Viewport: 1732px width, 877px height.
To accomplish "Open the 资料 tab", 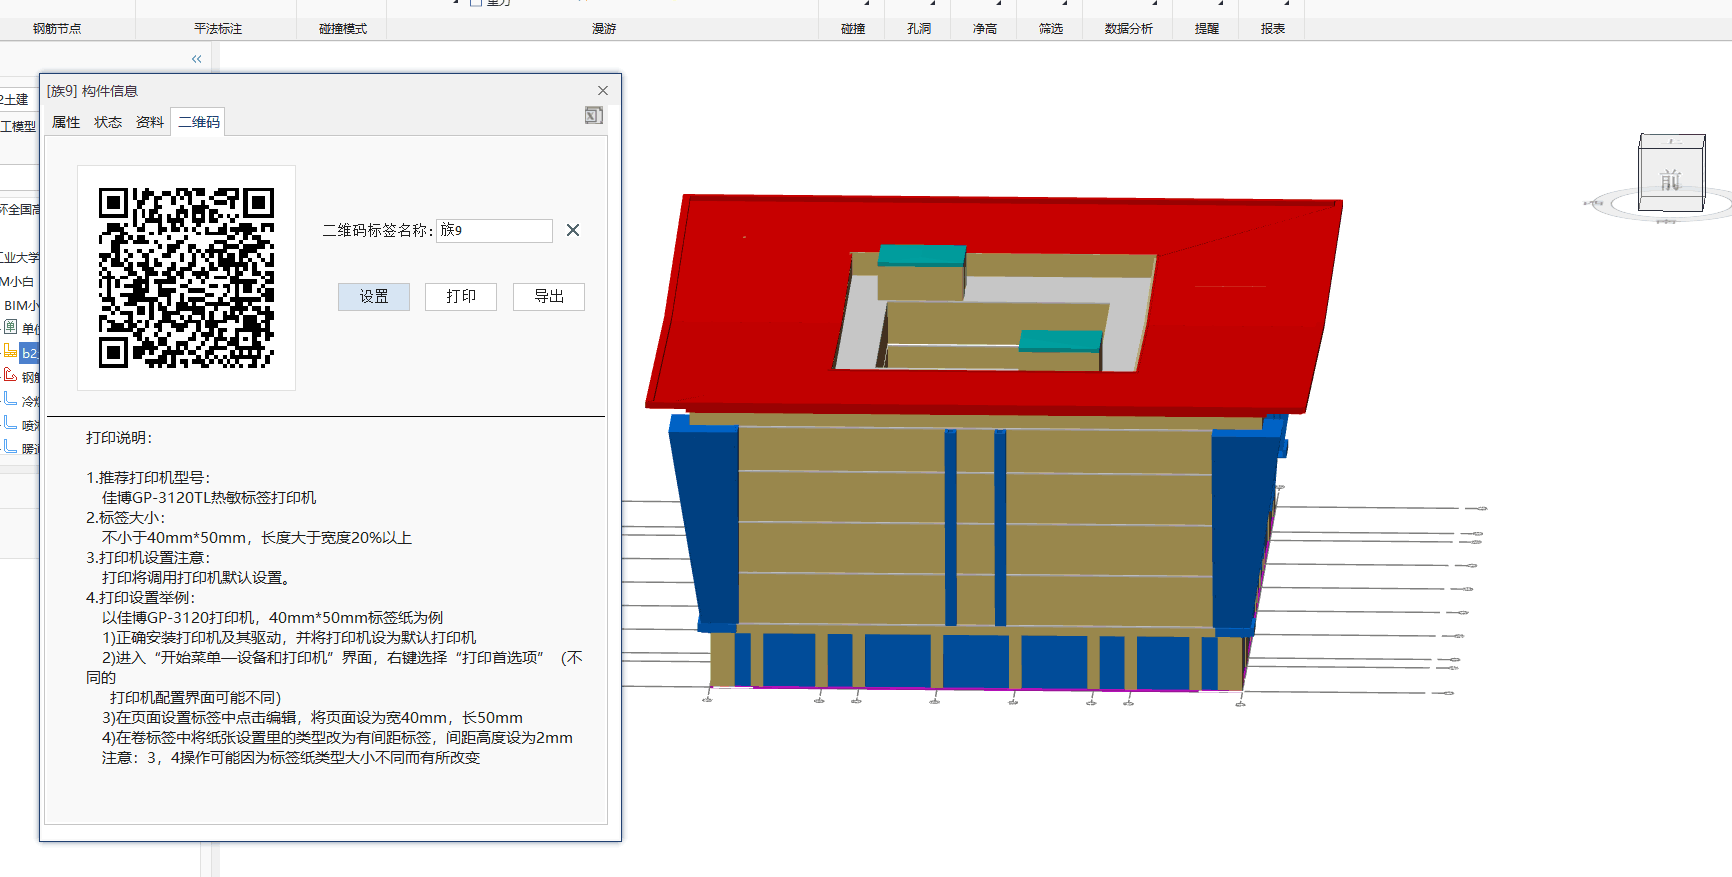I will 150,122.
